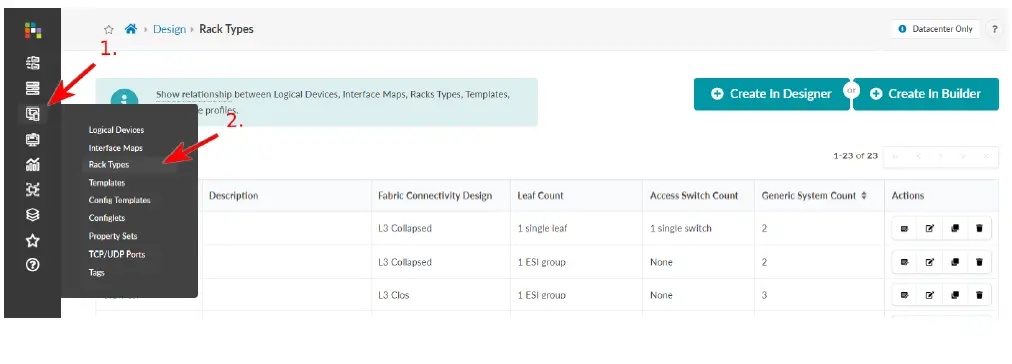Select TCP/UDP Ports in Design menu
The image size is (1012, 364).
coord(117,254)
